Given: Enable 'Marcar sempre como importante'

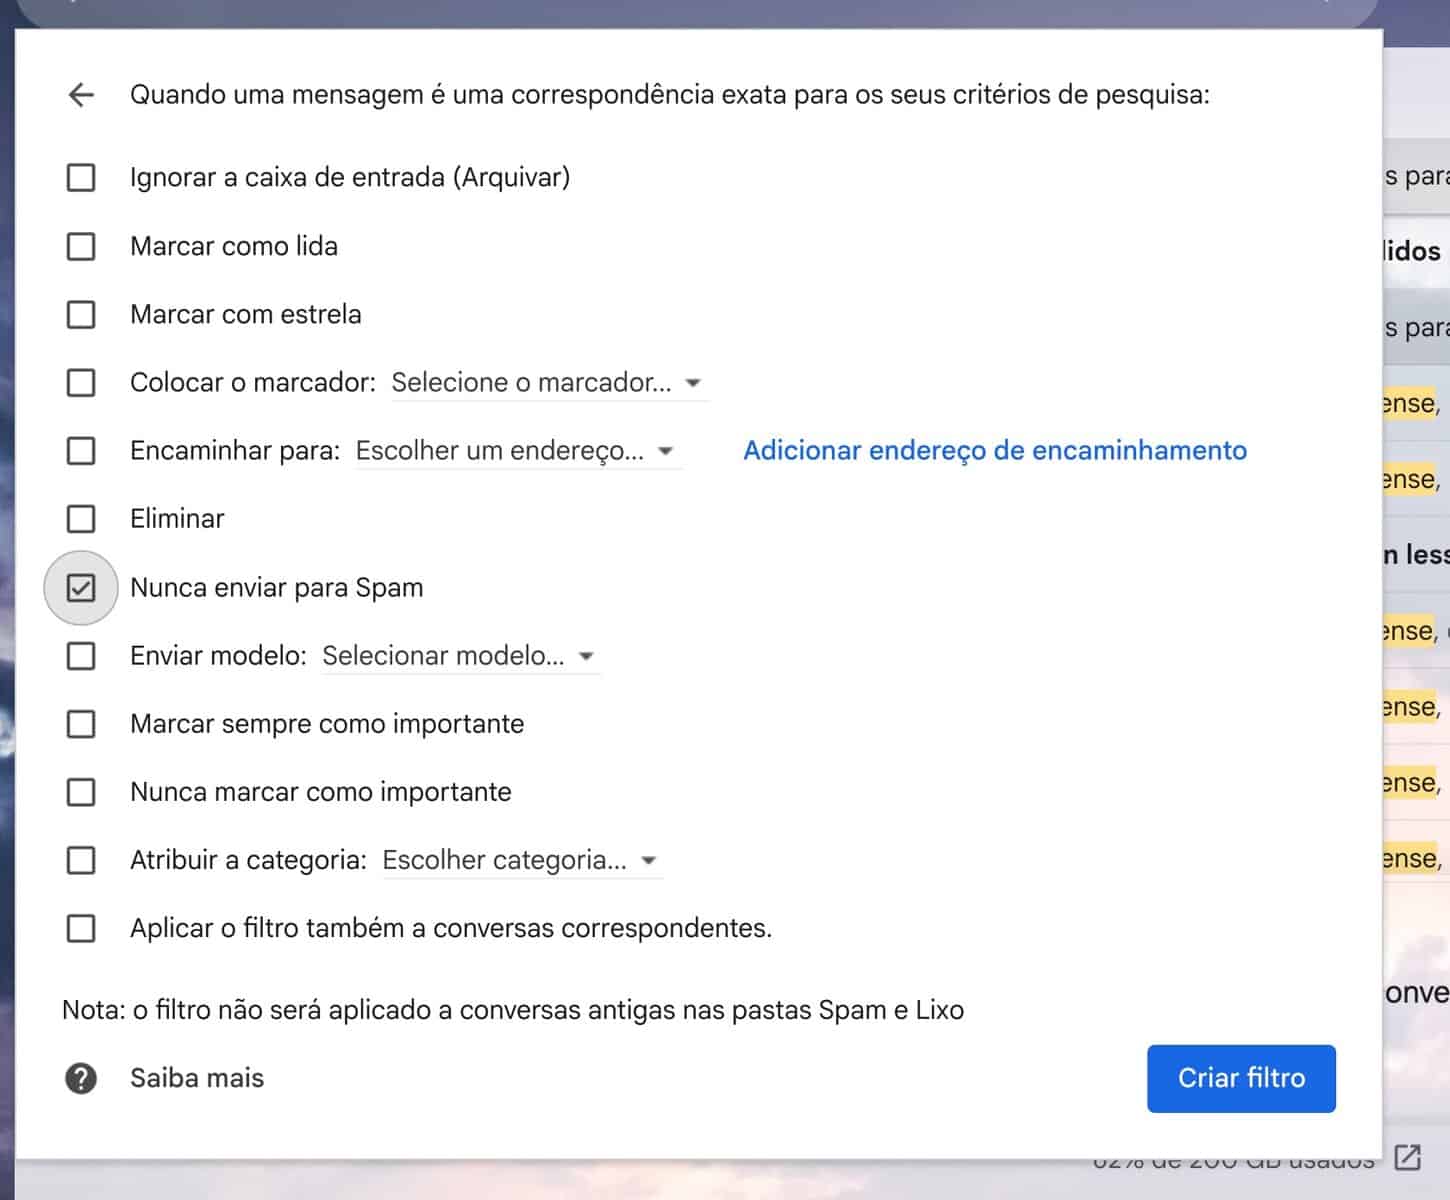Looking at the screenshot, I should tap(81, 724).
